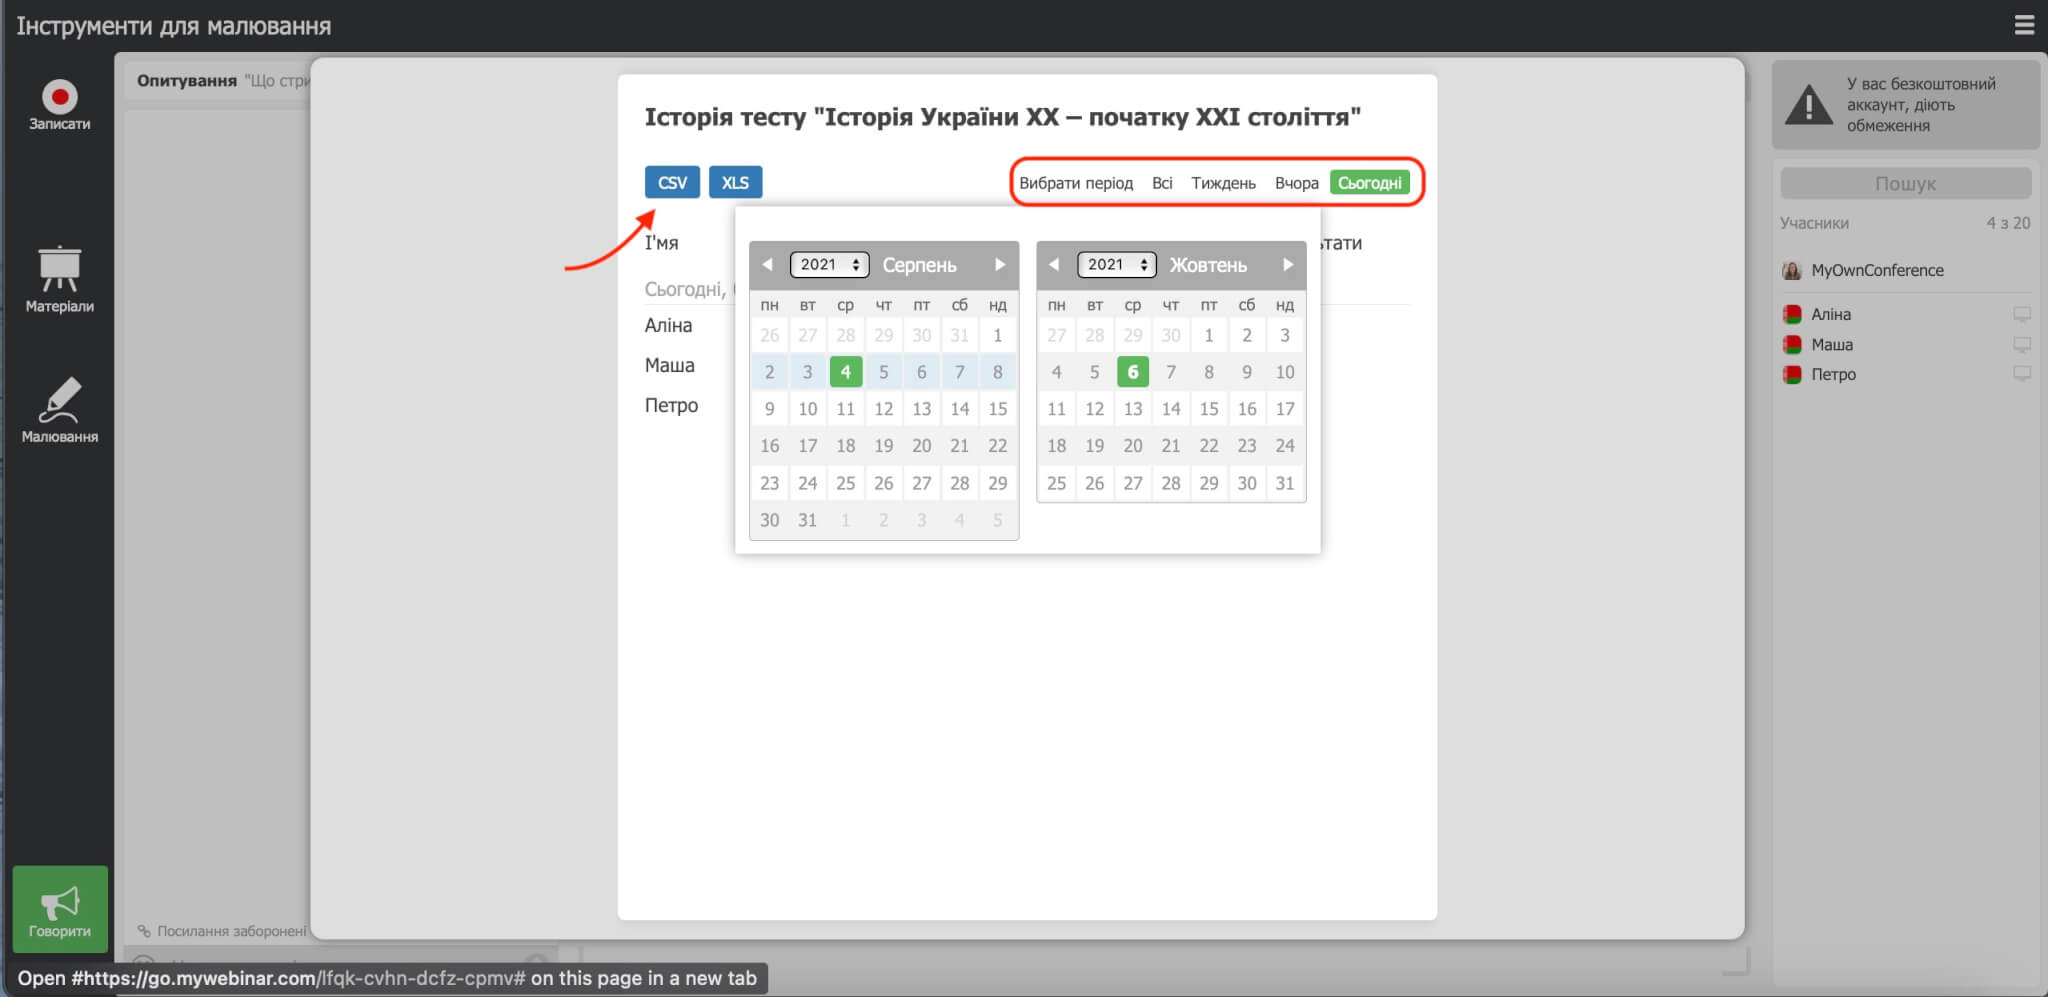Screen dimensions: 2048x997
Task: Click the screen icon next to Петро
Action: (2021, 374)
